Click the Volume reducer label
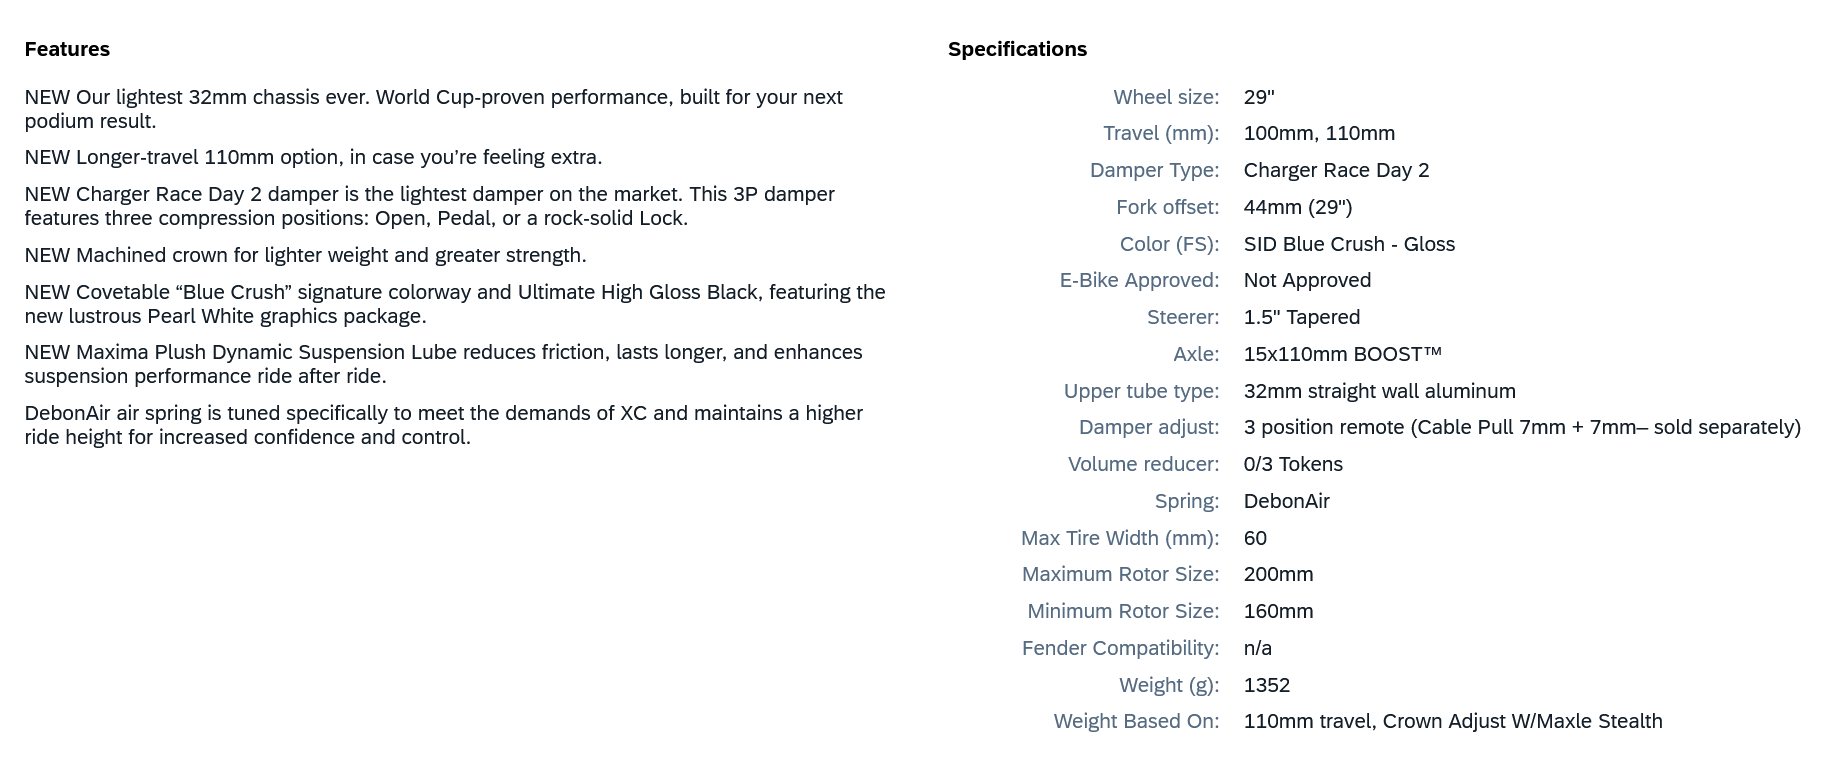The image size is (1848, 757). tap(1143, 464)
